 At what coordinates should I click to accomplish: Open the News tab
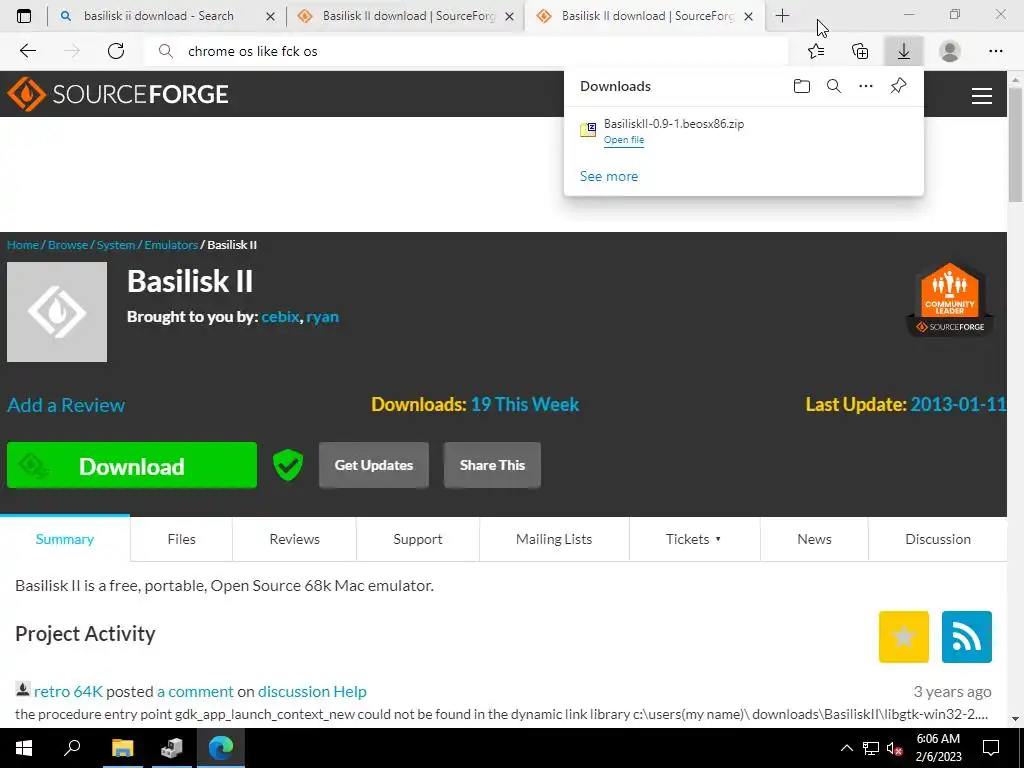click(x=814, y=539)
